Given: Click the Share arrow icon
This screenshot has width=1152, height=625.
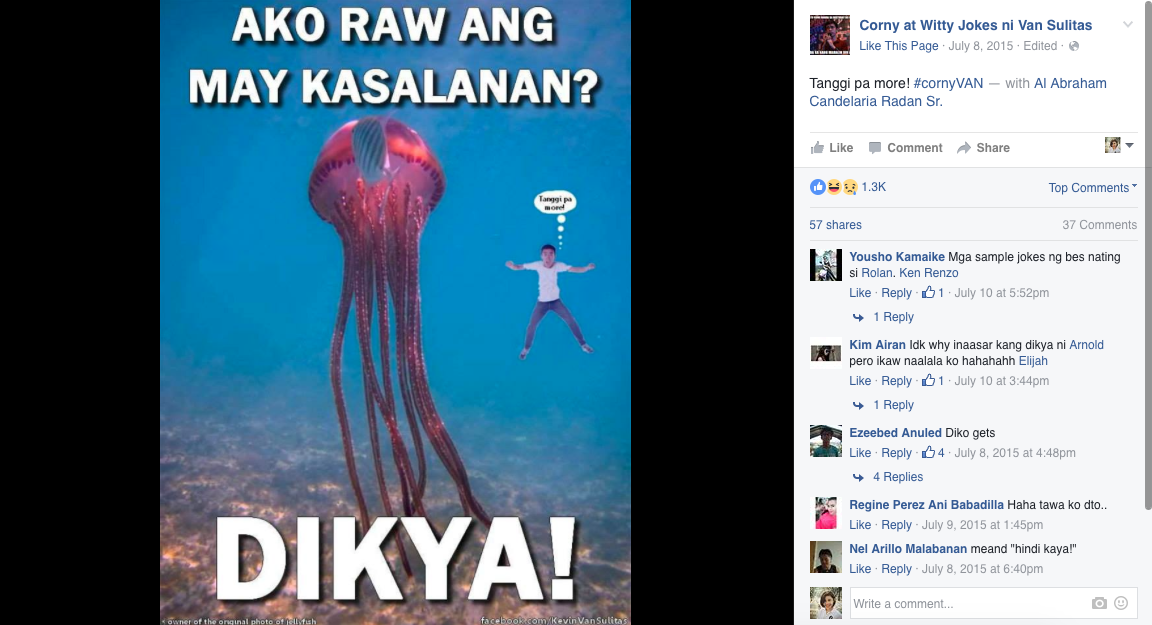Looking at the screenshot, I should [964, 148].
